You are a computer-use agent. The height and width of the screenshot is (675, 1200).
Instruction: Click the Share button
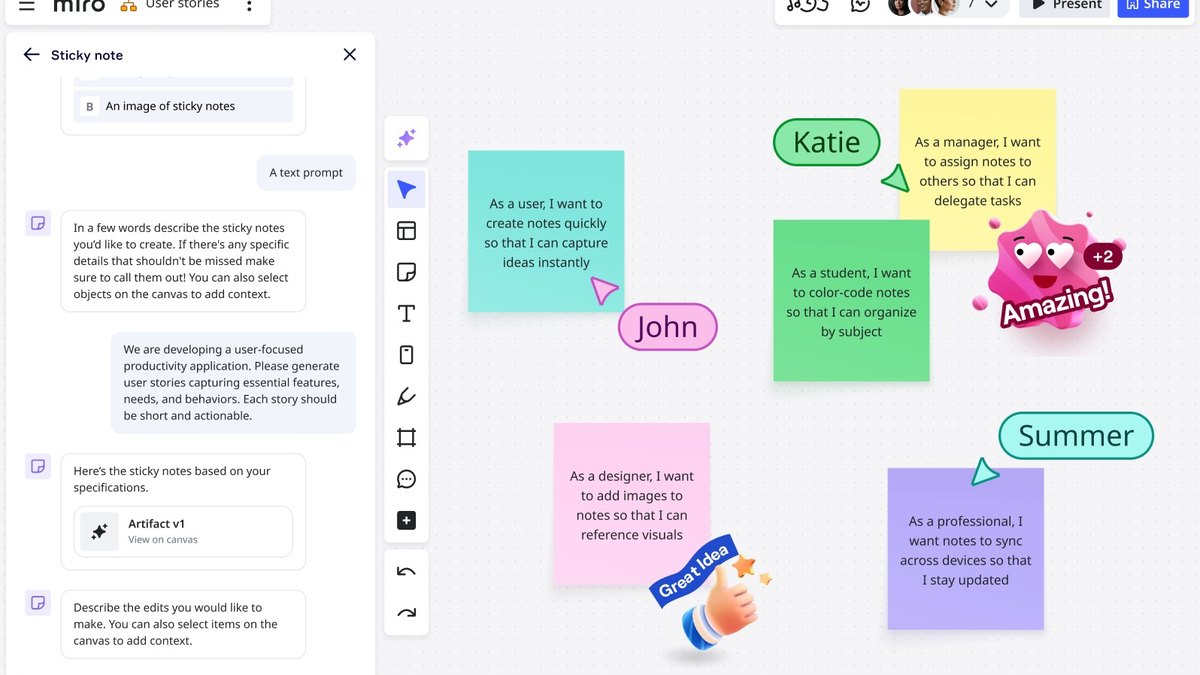(x=1152, y=5)
